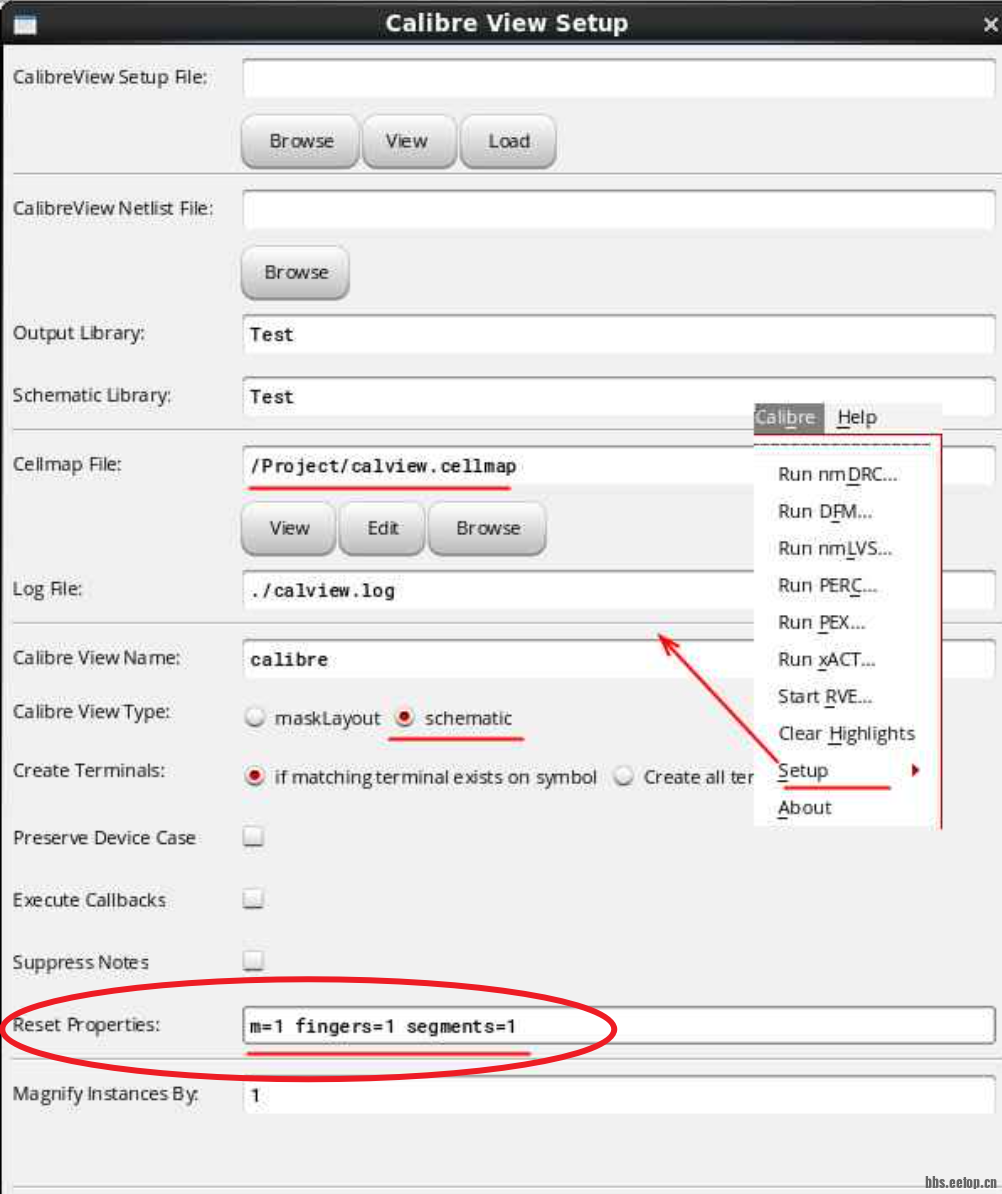Enable Suppress Notes checkbox

click(254, 961)
